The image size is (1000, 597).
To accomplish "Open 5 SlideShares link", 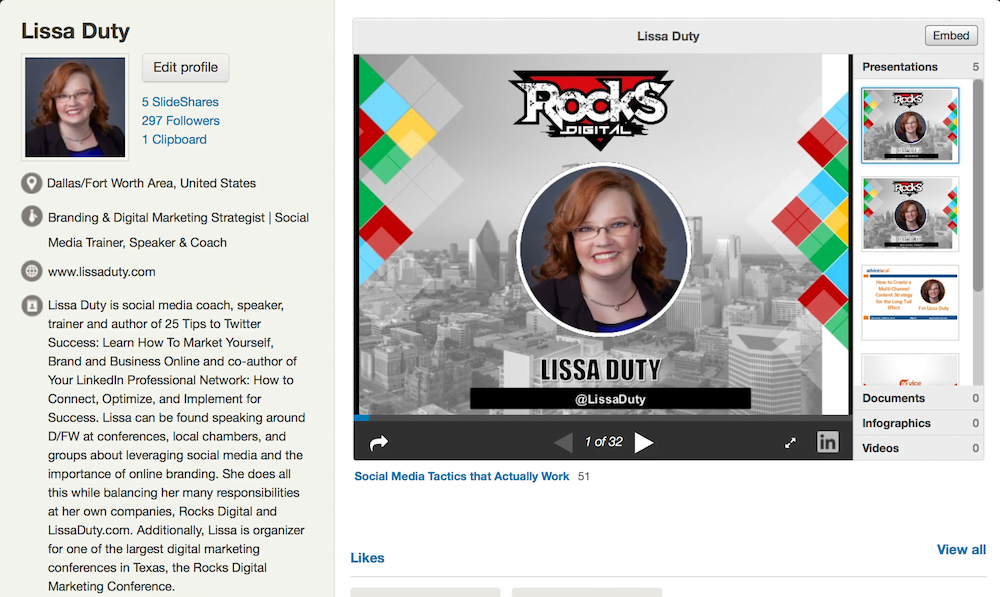I will tap(180, 102).
